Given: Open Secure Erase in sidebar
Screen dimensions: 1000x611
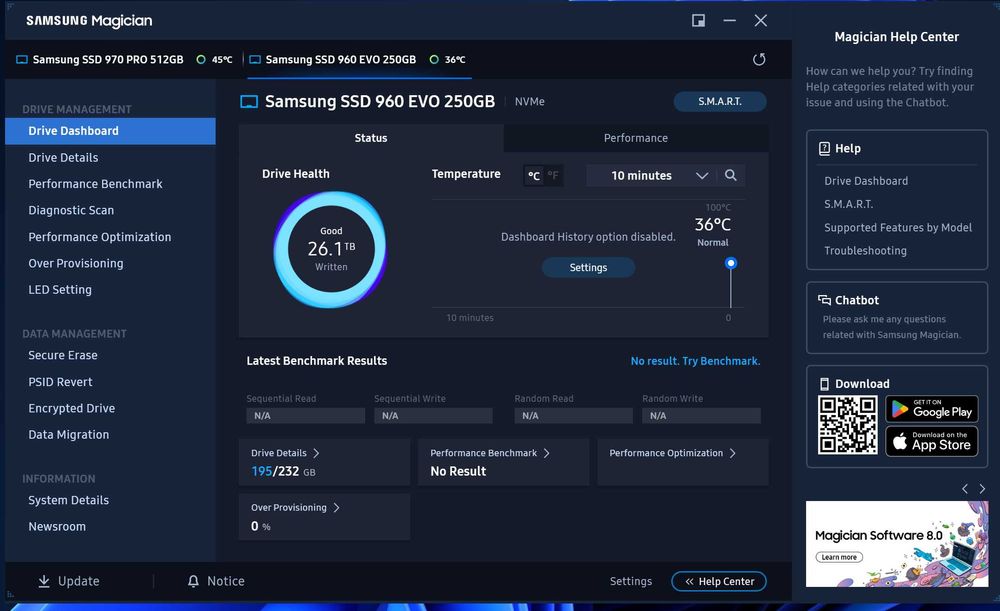Looking at the screenshot, I should click(x=62, y=355).
